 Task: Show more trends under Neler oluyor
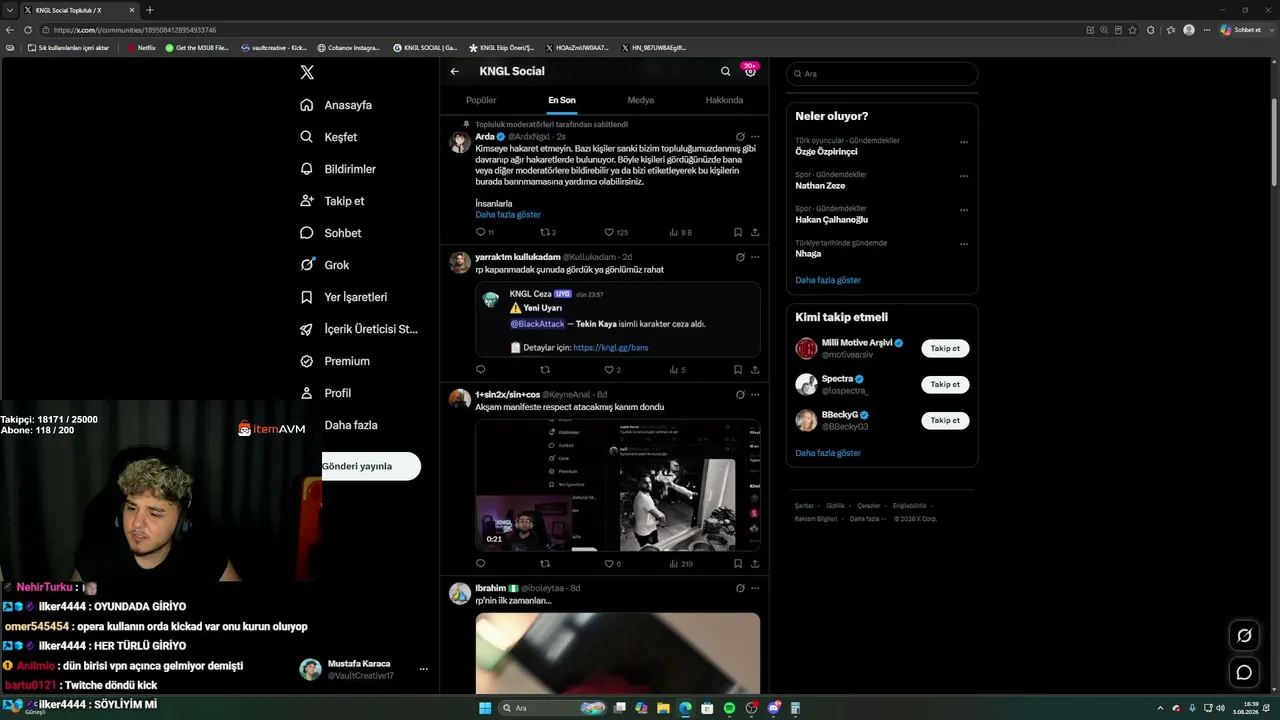pos(828,280)
